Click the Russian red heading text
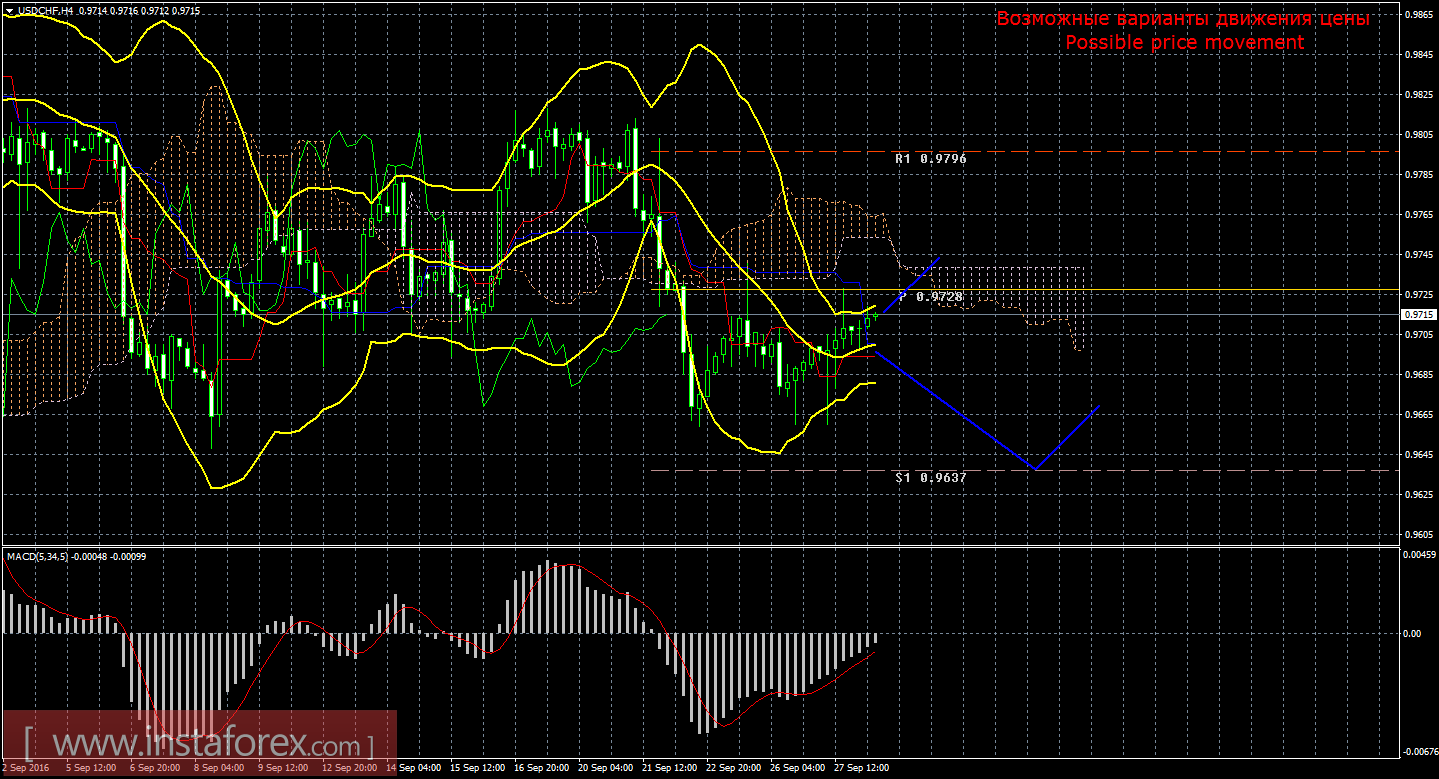The image size is (1439, 779). pos(1184,19)
